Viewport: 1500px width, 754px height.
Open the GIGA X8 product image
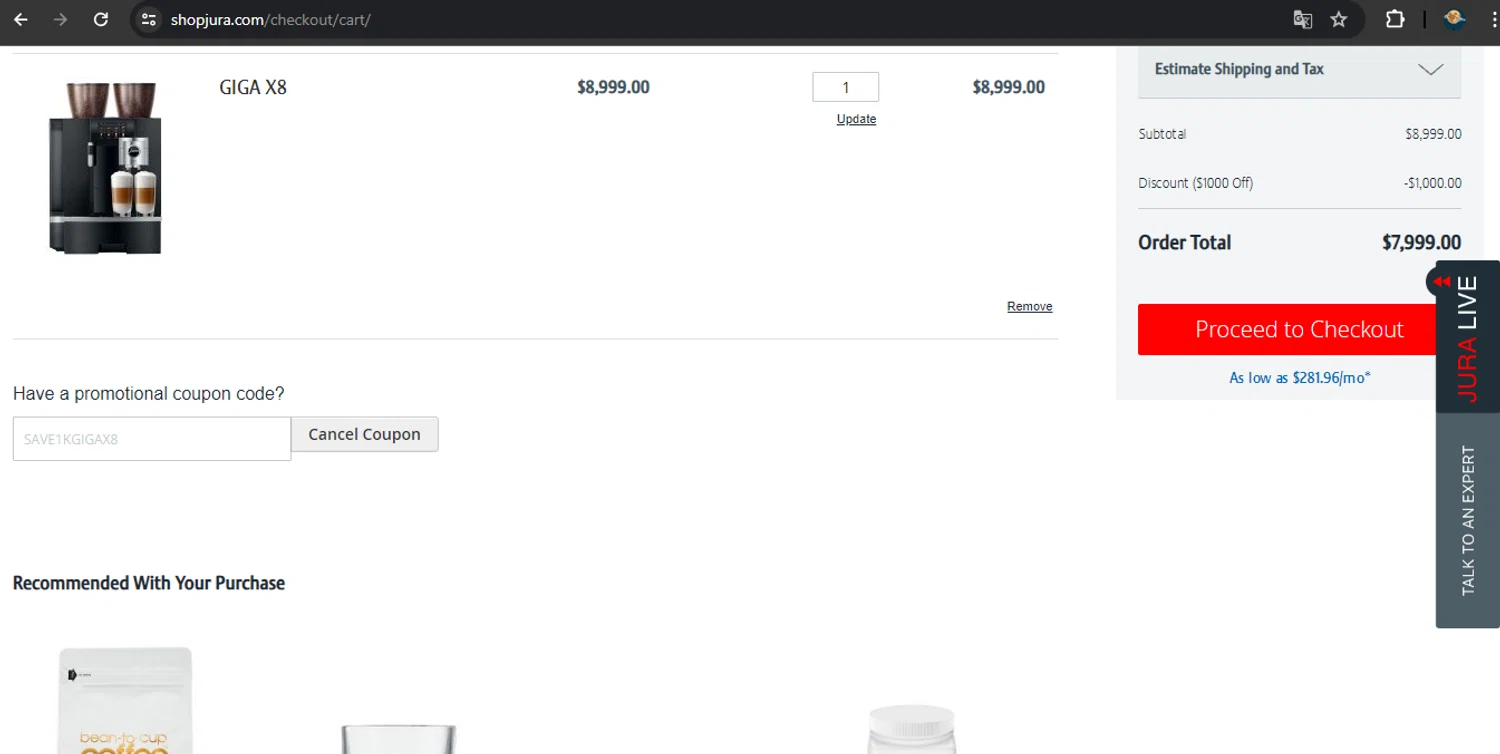pos(106,168)
